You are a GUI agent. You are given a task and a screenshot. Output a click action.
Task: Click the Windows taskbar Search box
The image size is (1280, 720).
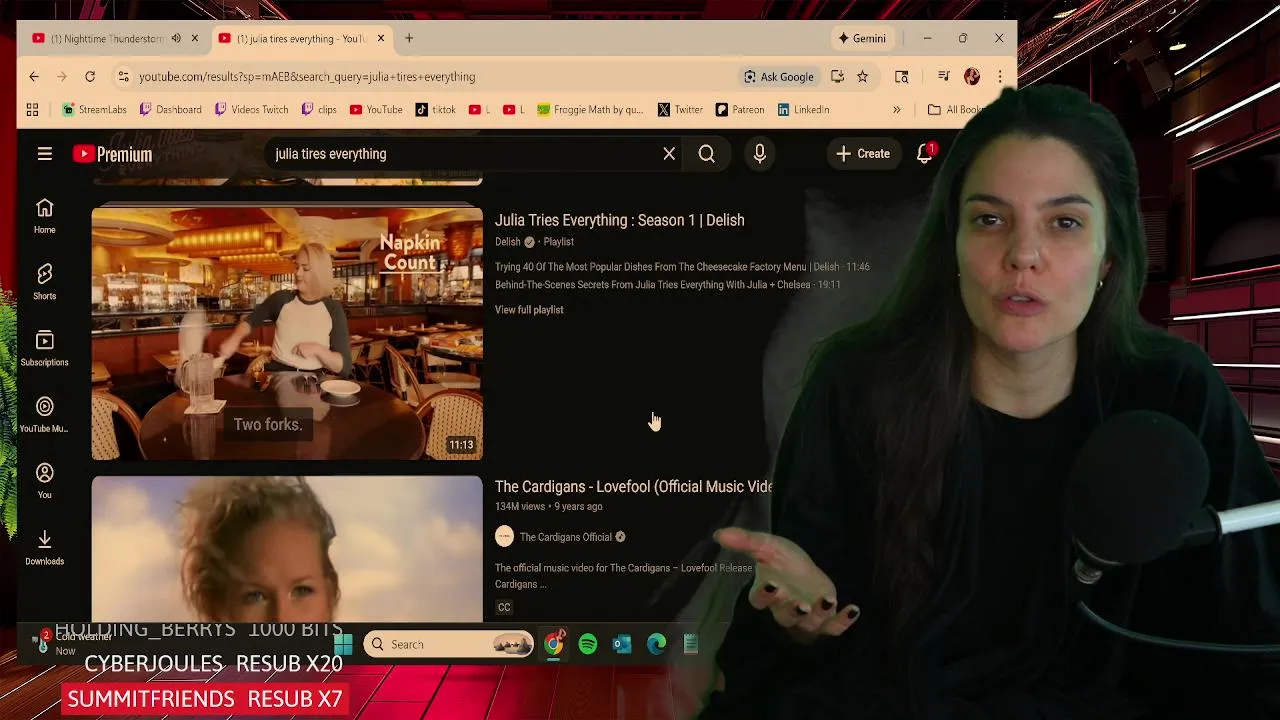point(449,645)
